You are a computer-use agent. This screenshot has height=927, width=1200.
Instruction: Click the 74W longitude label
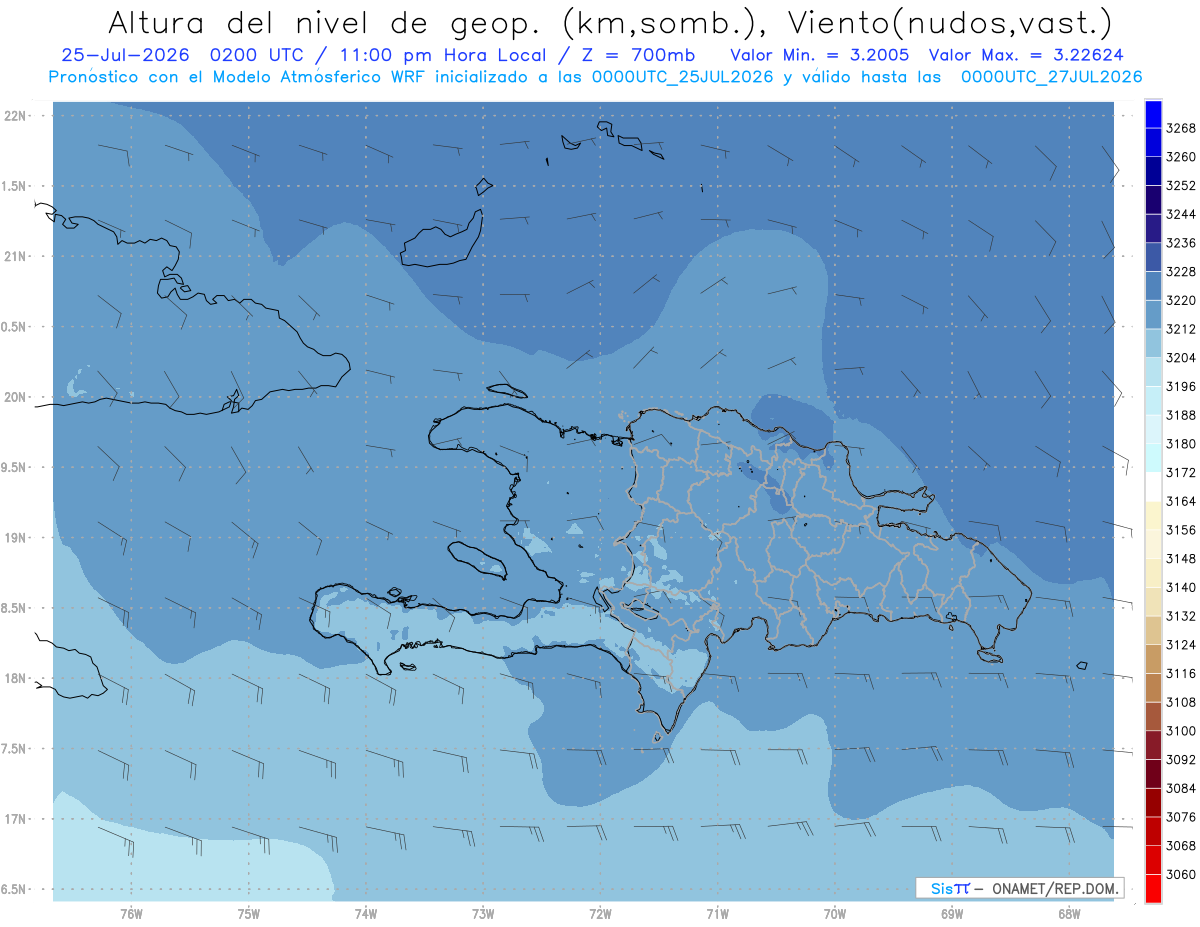coord(365,913)
